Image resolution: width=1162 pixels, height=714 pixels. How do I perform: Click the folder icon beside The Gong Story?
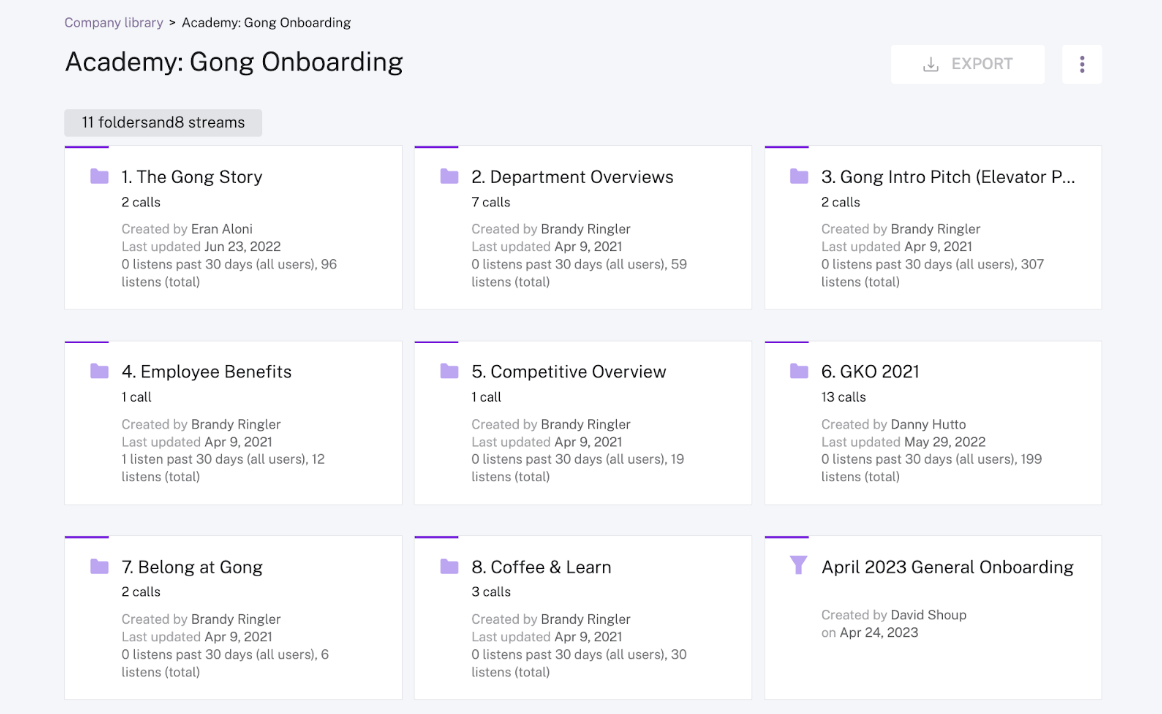pyautogui.click(x=99, y=176)
